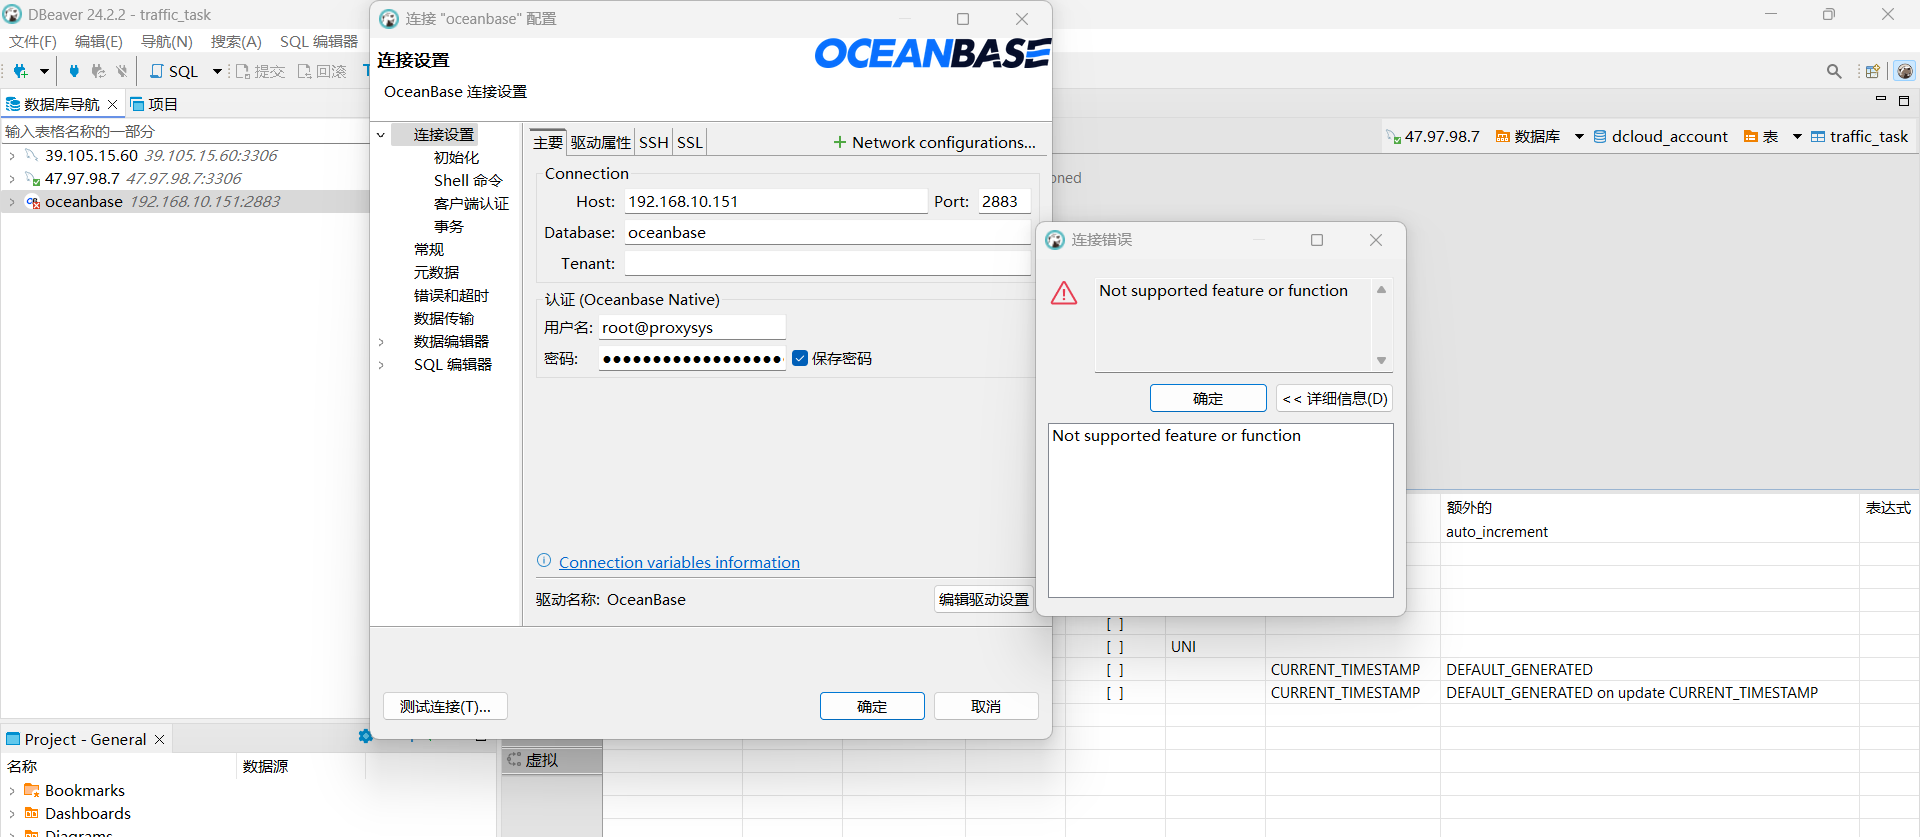Screen dimensions: 1920x837
Task: Collapse the 连接设置 tree node
Action: (381, 135)
